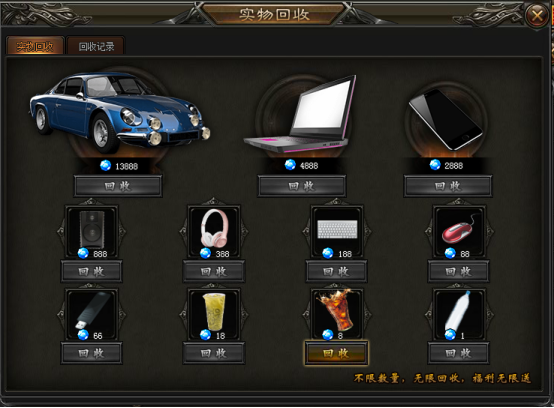Screen dimensions: 554x408
Task: Switch to the 实物回收 tab
Action: pos(35,46)
